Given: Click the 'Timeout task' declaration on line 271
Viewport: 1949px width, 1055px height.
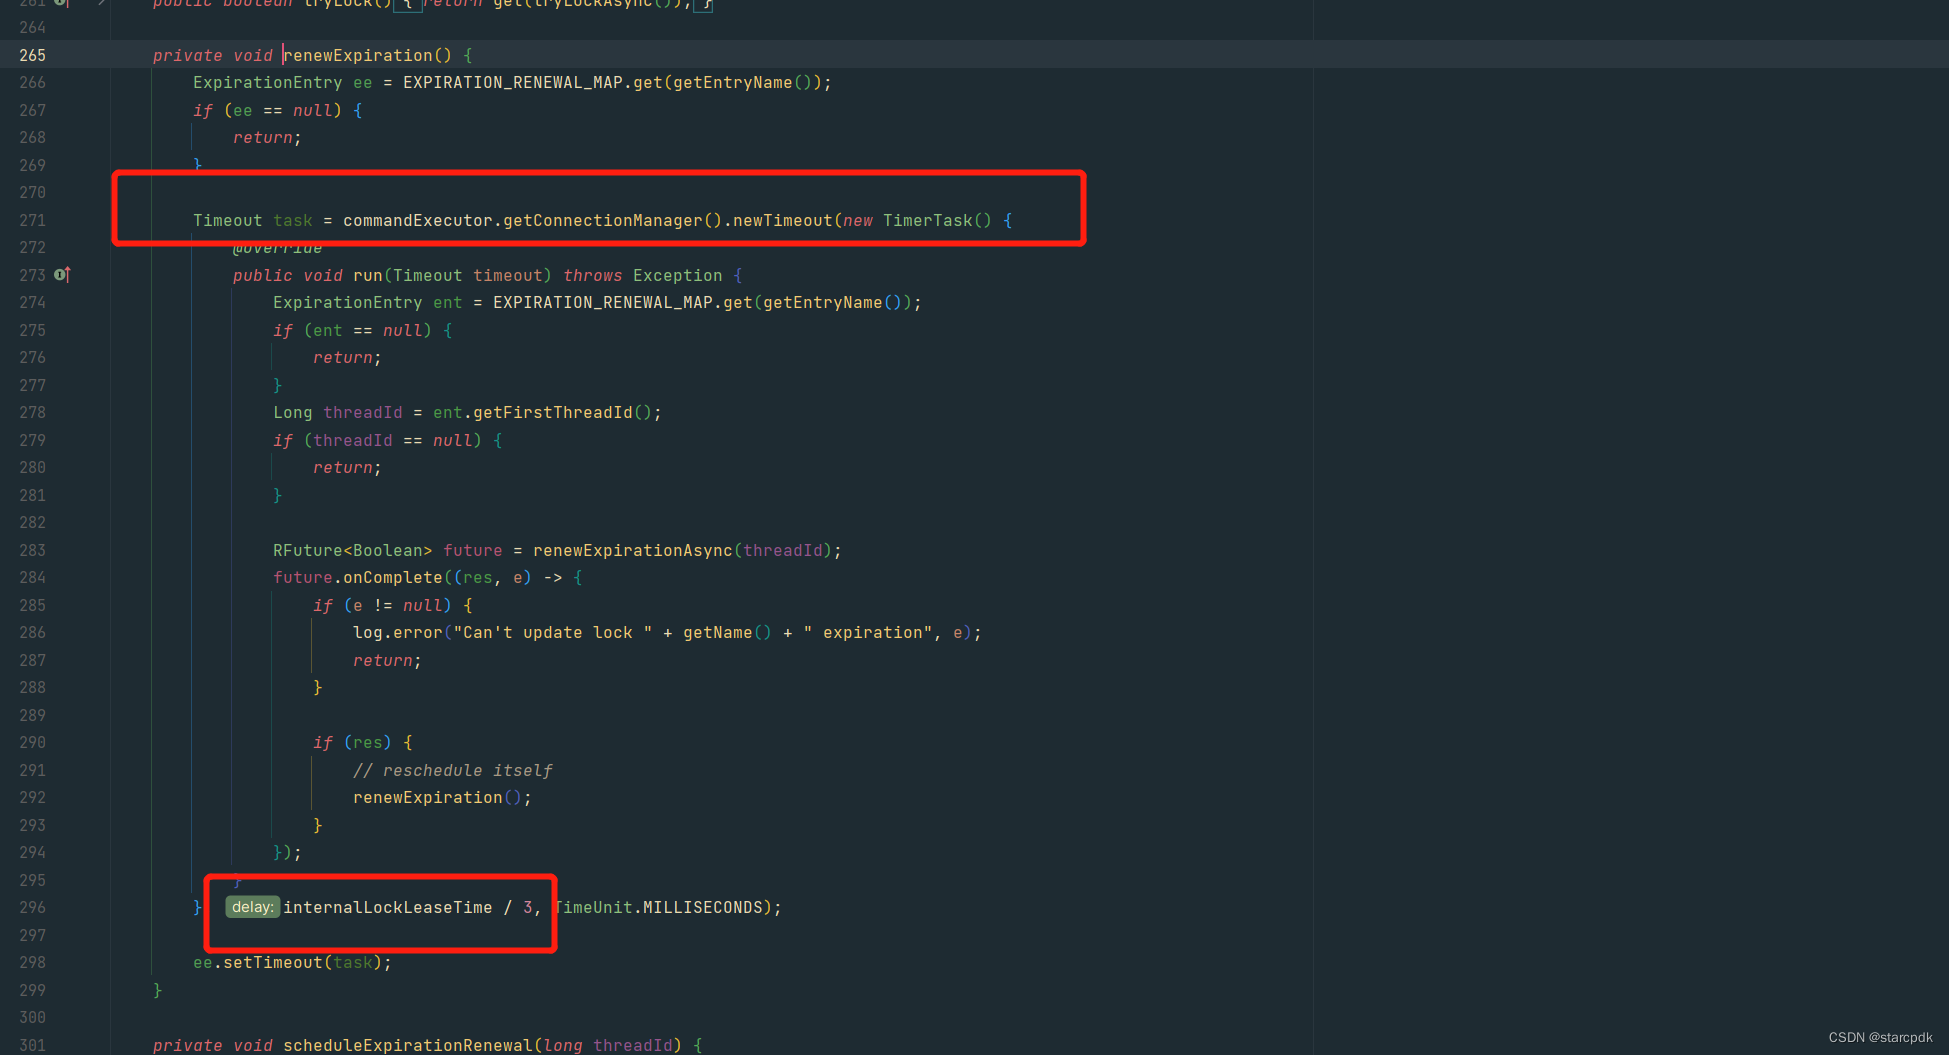Looking at the screenshot, I should [x=253, y=220].
